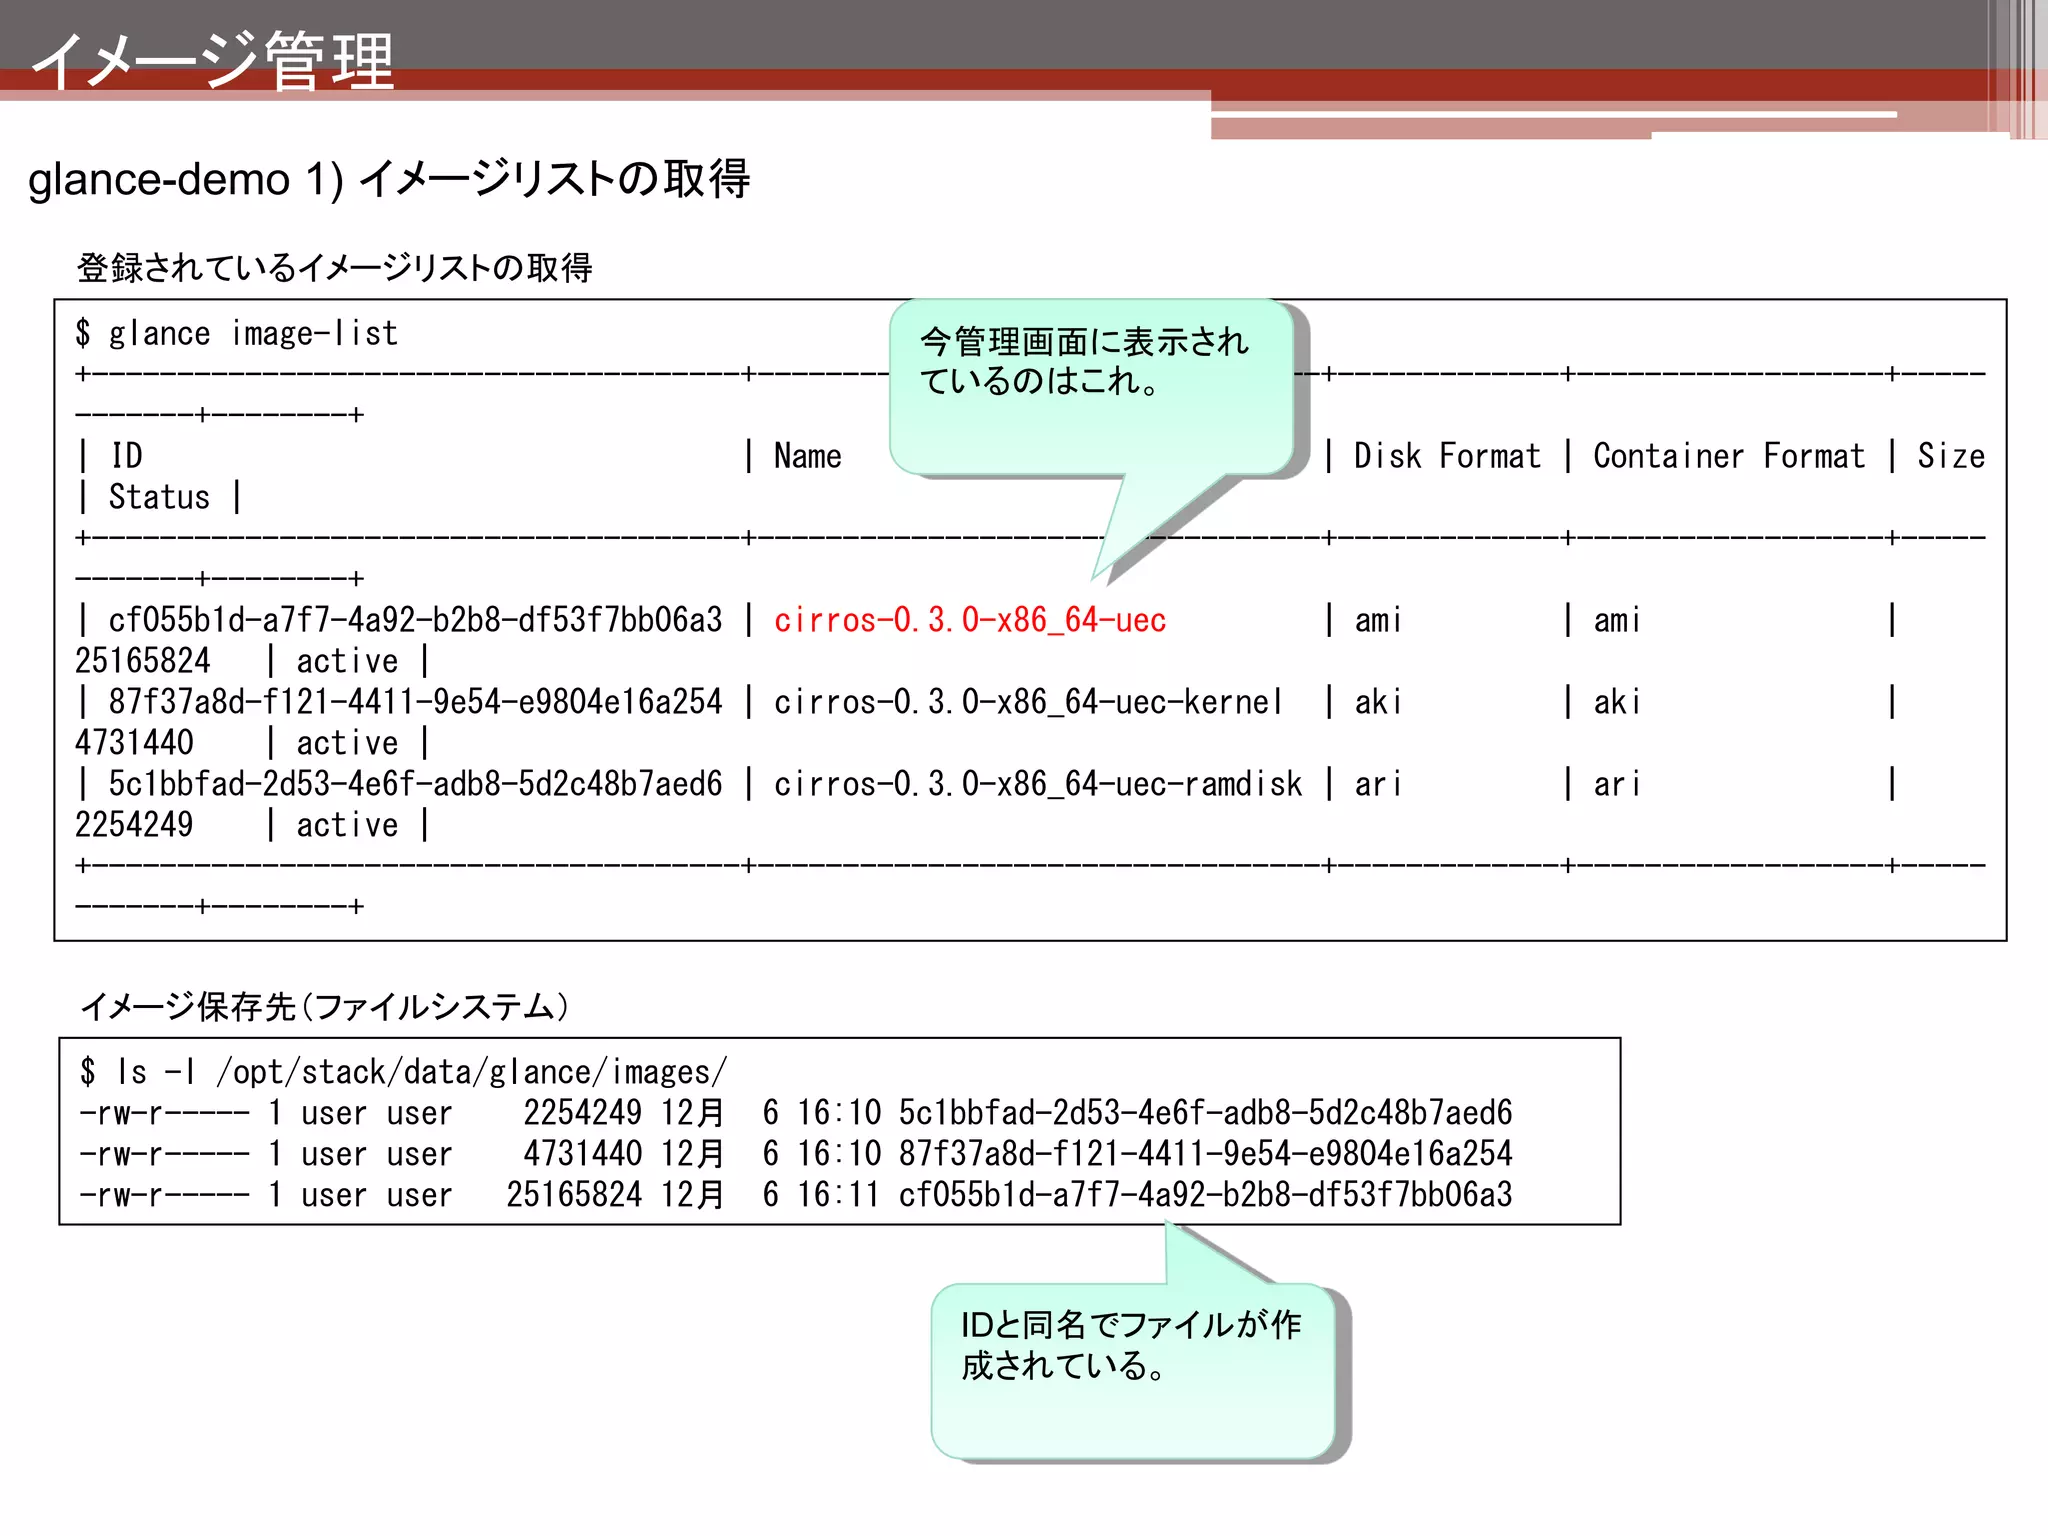Click name cirros-0.3.0-x86_64-uec-kernel
This screenshot has width=2048, height=1536.
(1028, 702)
